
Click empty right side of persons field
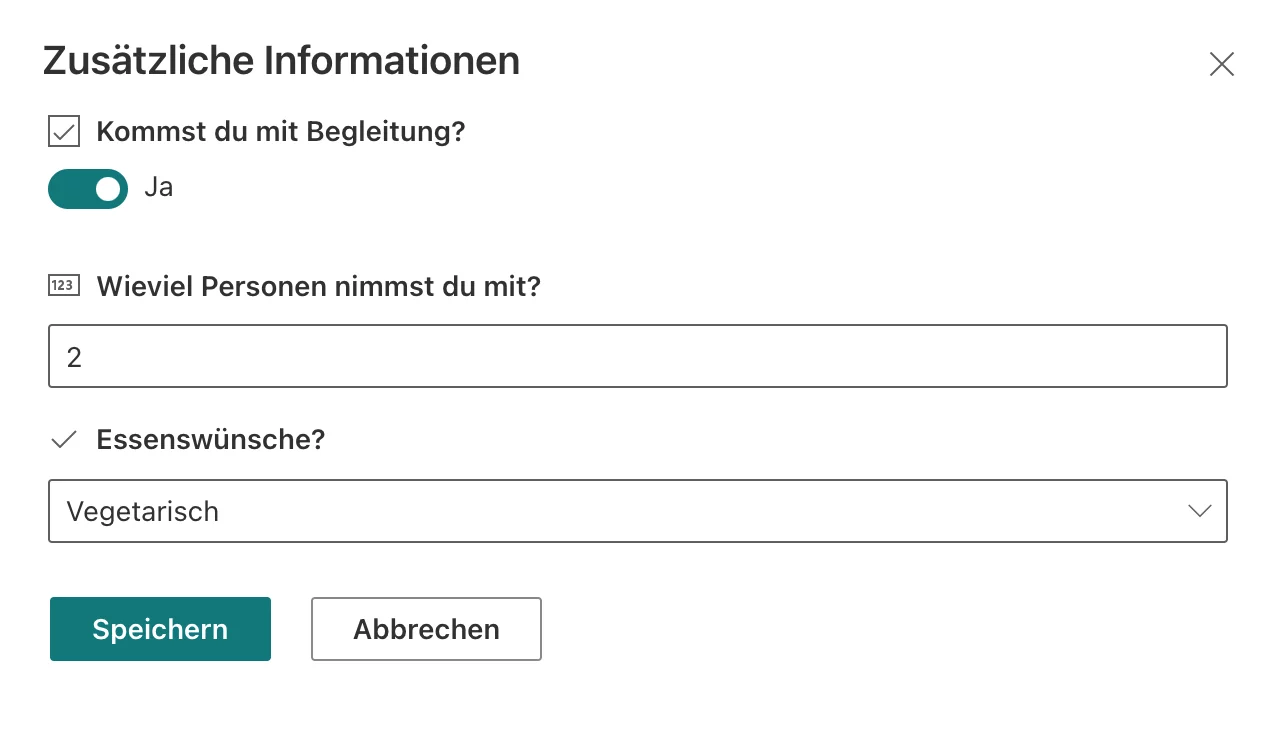pyautogui.click(x=1000, y=356)
